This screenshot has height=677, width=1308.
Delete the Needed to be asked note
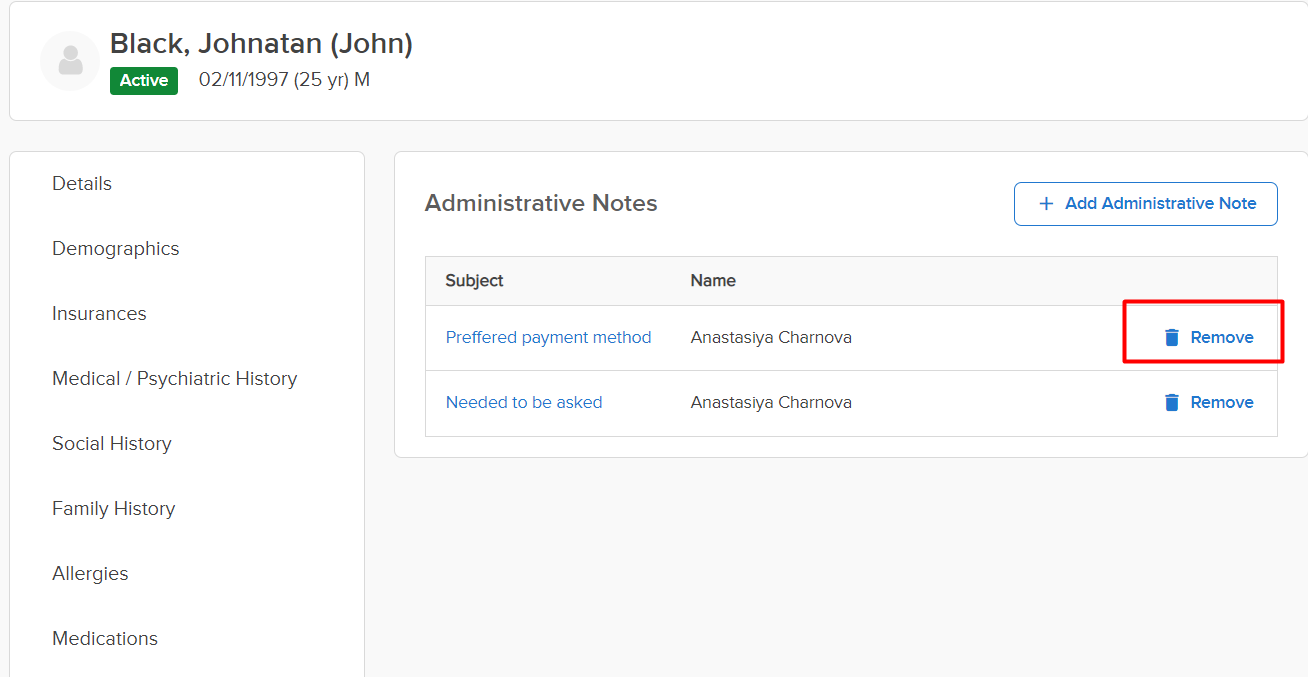pyautogui.click(x=1208, y=403)
